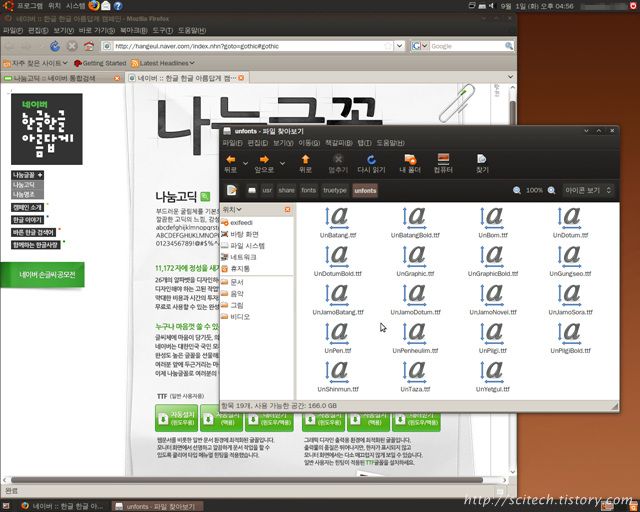640x512 pixels.
Task: Zoom in with the magnifier plus icon
Action: (x=551, y=190)
